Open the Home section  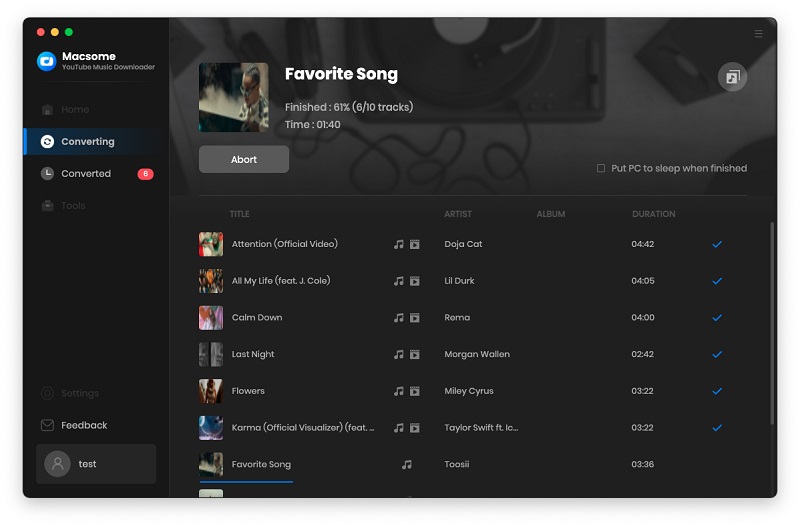point(95,110)
